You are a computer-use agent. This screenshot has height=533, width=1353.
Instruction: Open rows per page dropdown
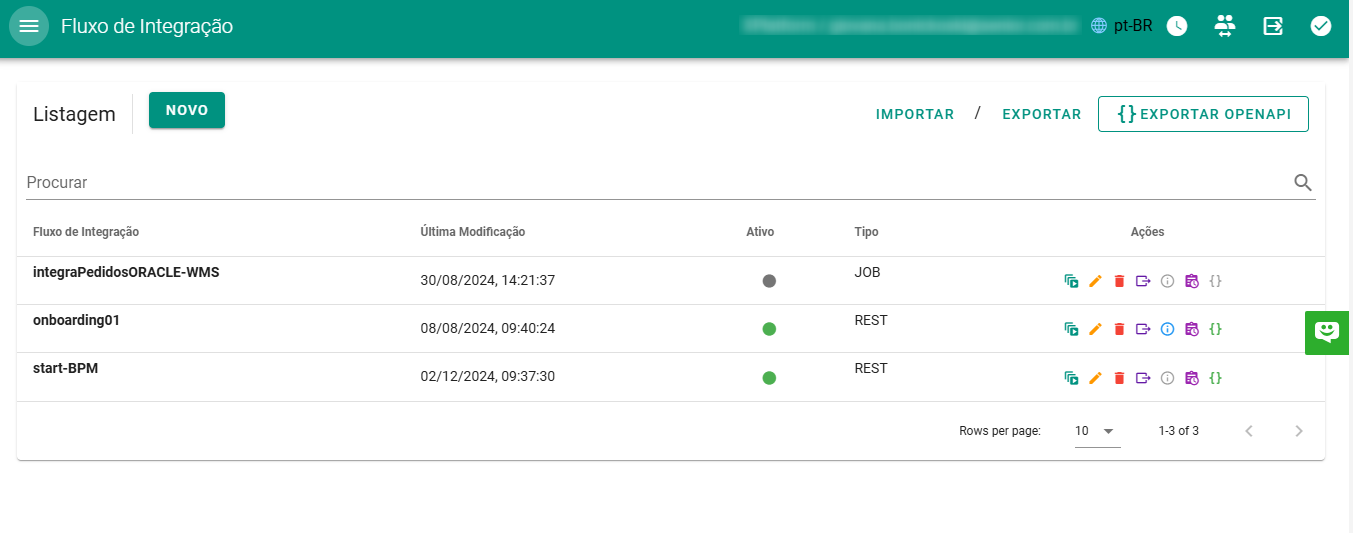point(1097,431)
